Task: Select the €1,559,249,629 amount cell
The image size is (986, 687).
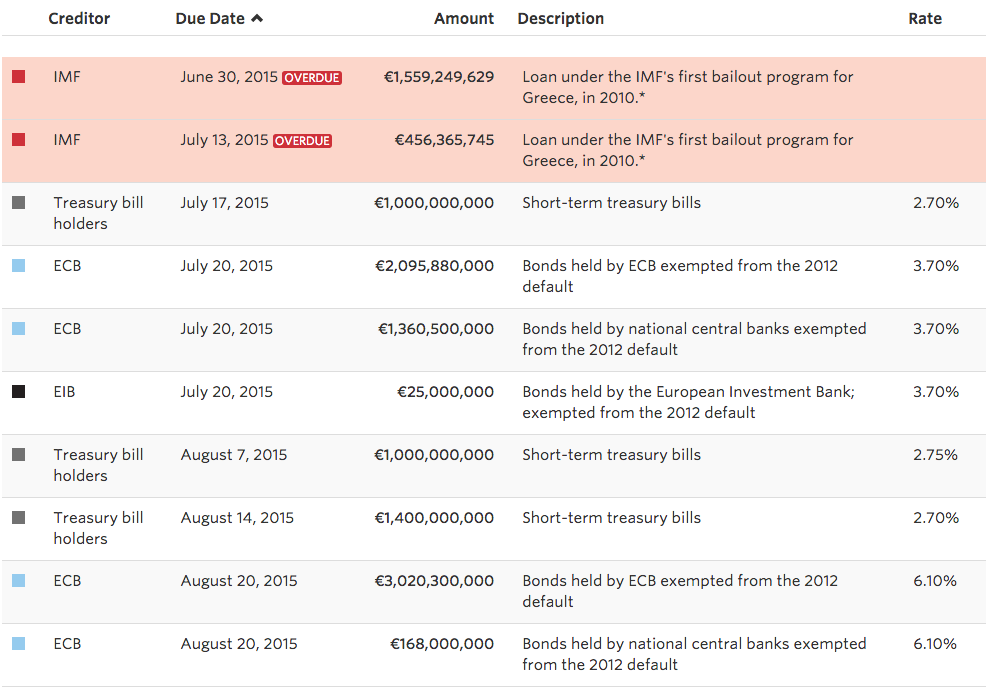Action: tap(439, 77)
